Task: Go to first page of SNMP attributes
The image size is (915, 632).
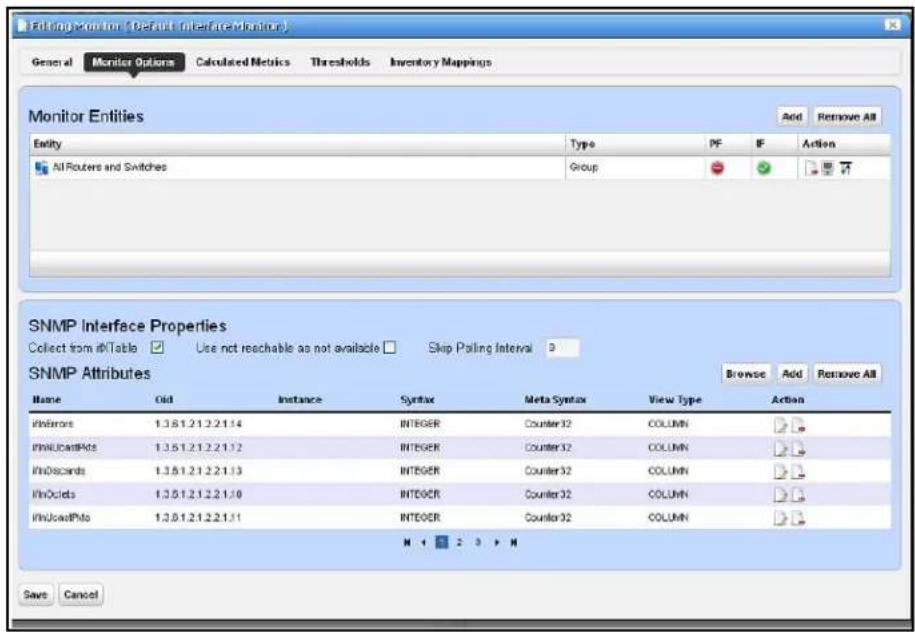Action: (x=407, y=542)
